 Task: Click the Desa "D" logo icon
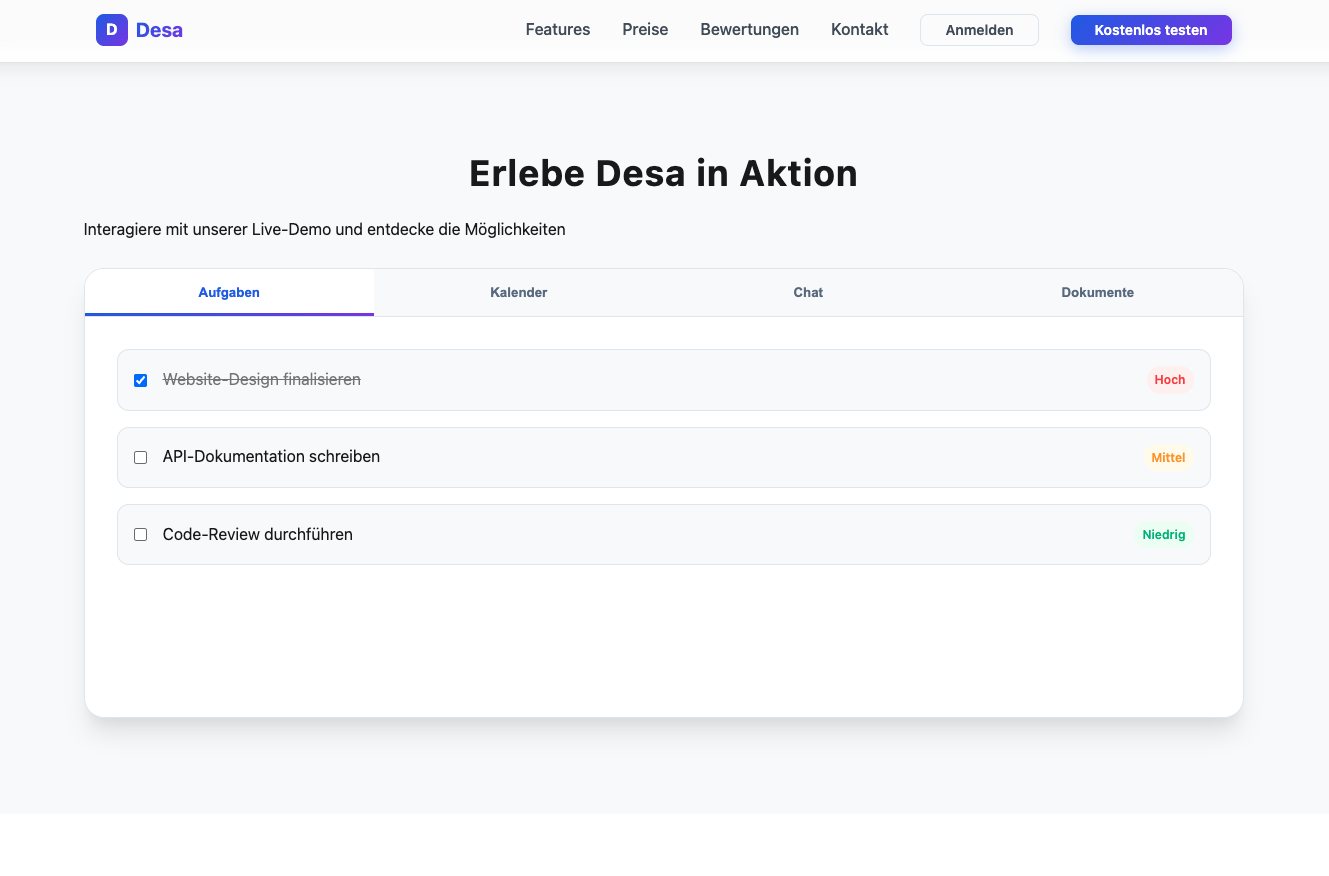[111, 30]
